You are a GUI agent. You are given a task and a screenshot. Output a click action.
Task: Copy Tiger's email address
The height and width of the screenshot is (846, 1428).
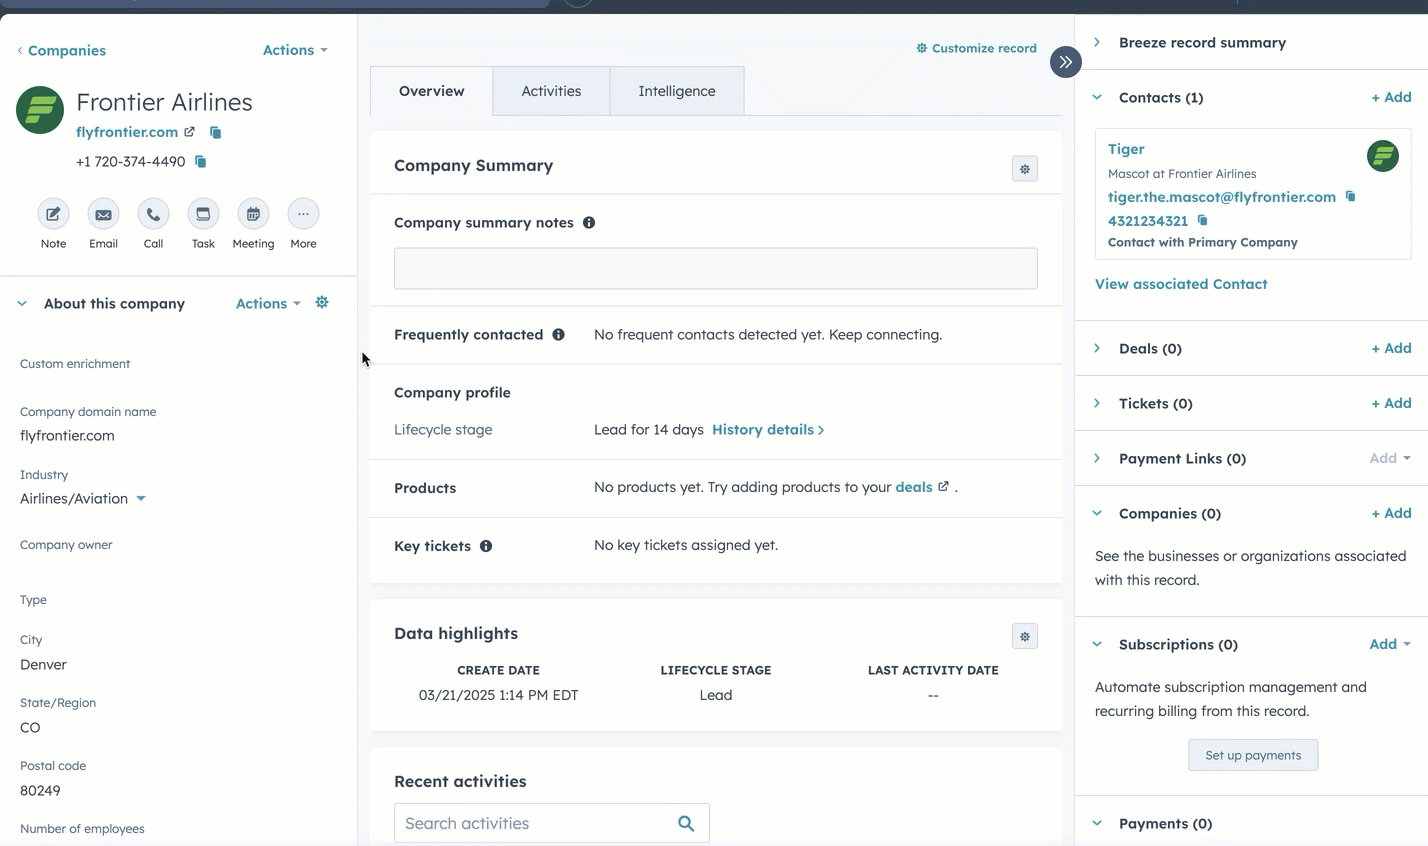tap(1350, 196)
